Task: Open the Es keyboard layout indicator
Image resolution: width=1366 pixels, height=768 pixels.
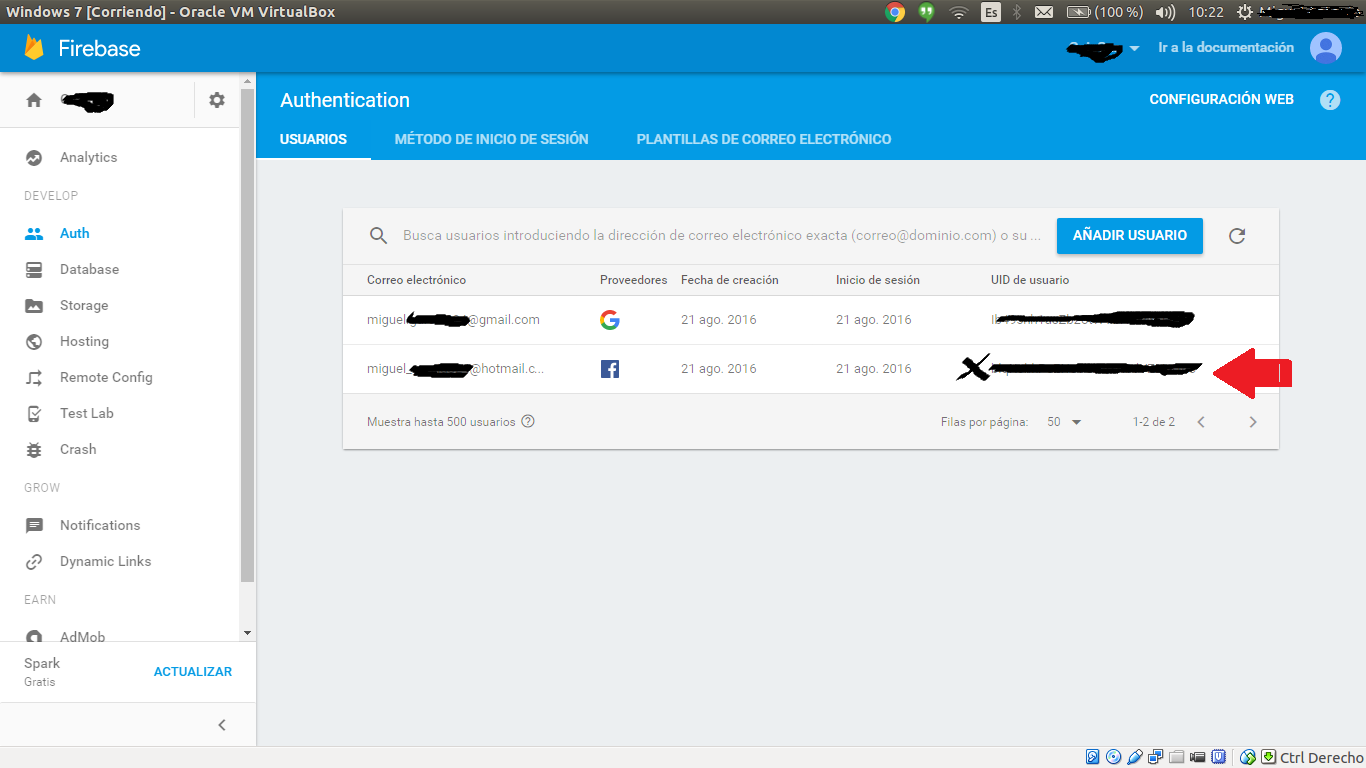Action: click(x=991, y=12)
